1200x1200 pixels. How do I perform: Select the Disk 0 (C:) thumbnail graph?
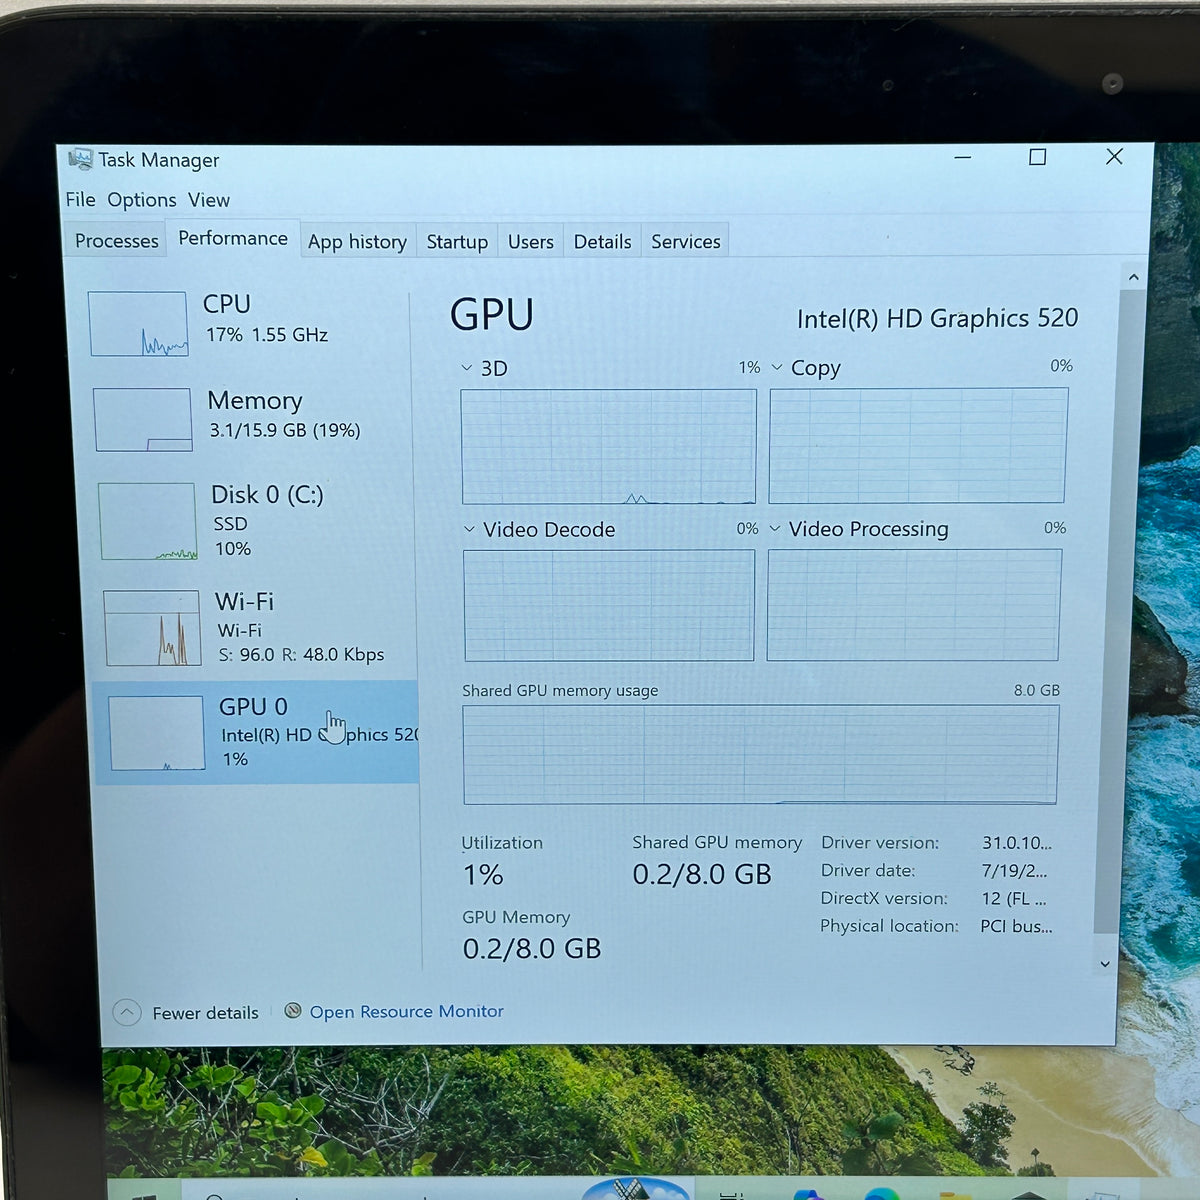[x=148, y=521]
